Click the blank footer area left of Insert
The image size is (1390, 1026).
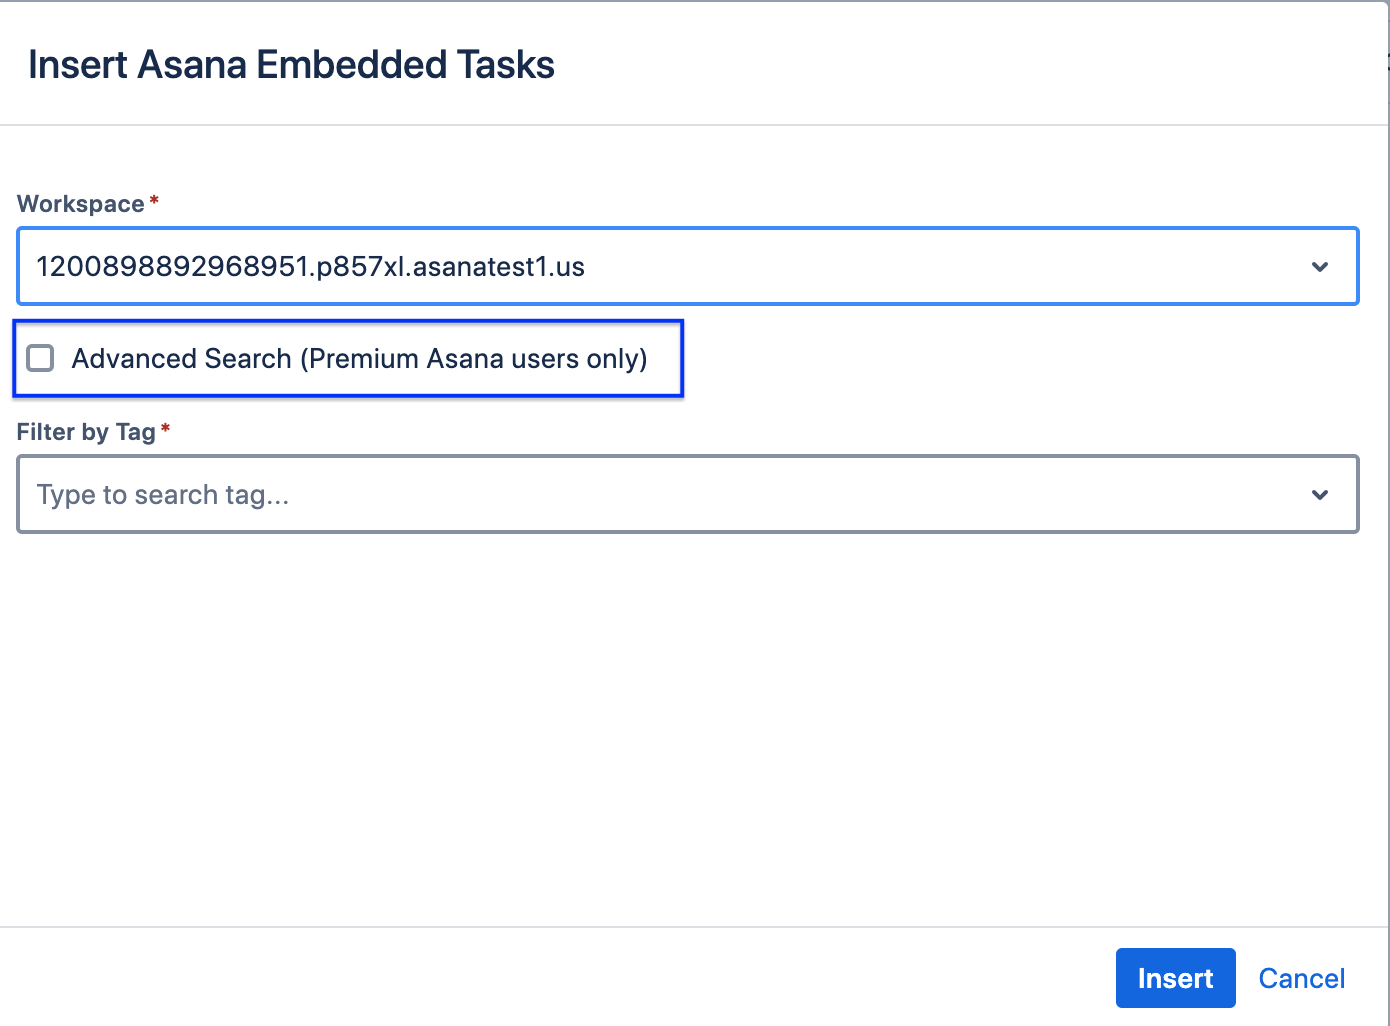[x=550, y=978]
